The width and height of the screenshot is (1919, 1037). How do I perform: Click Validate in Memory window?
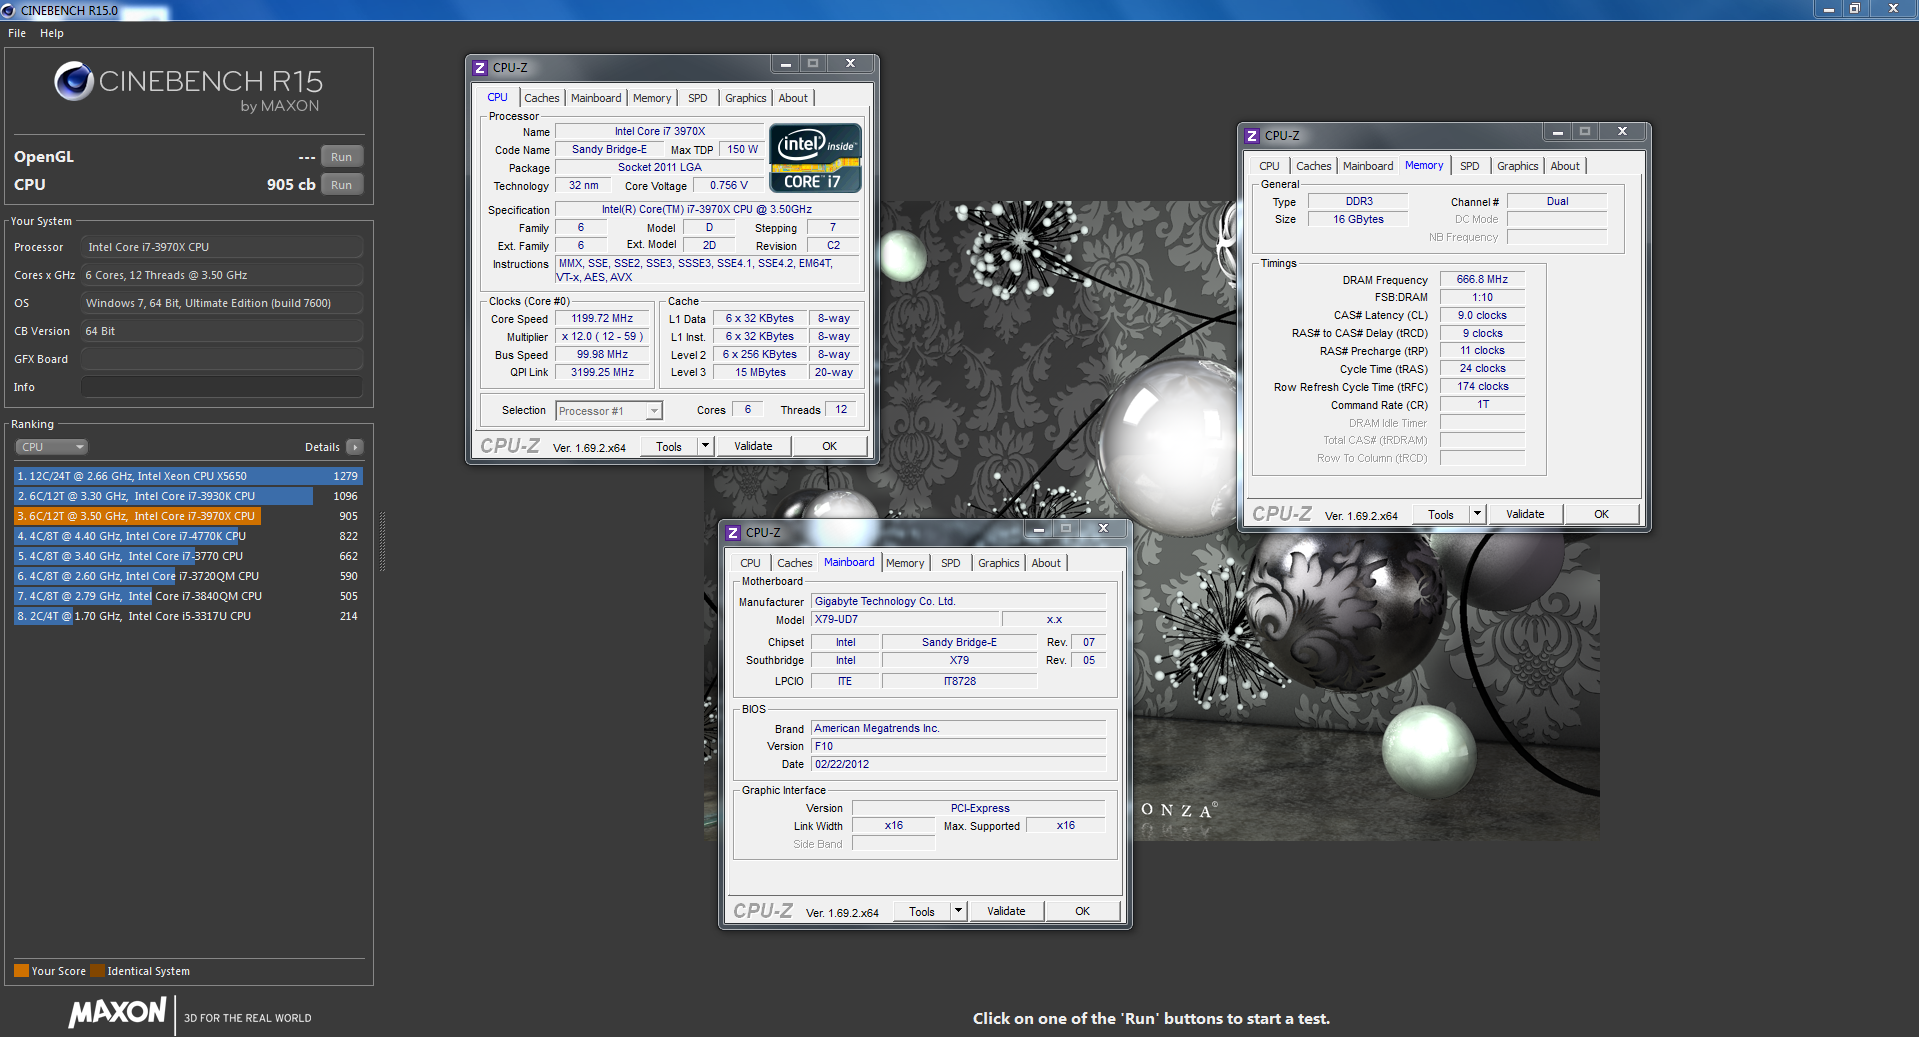[x=1525, y=515]
